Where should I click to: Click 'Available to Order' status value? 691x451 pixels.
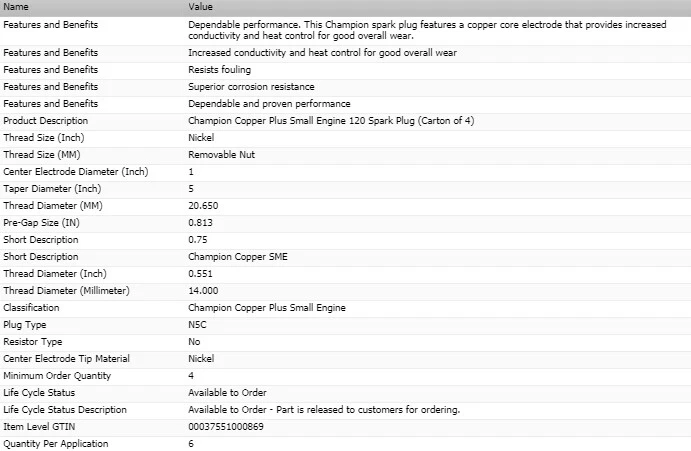click(227, 393)
